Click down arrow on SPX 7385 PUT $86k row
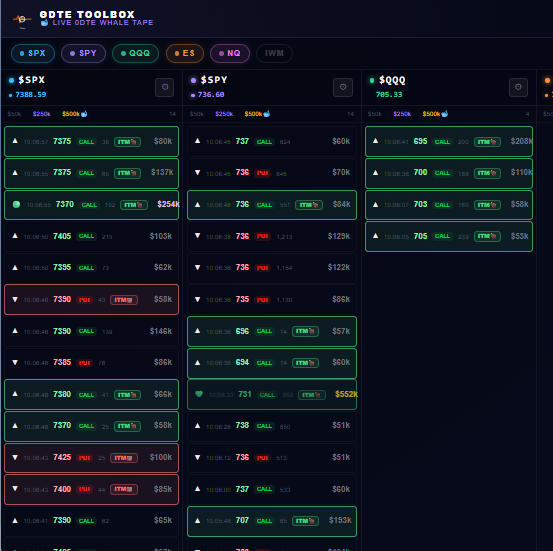Screen dimensions: 553x551 point(15,362)
